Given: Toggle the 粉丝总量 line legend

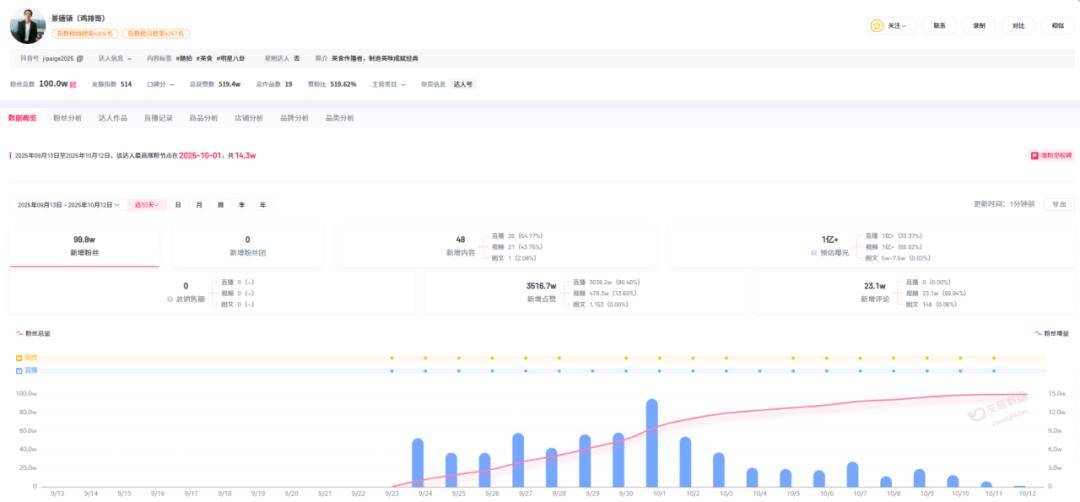Looking at the screenshot, I should (36, 333).
